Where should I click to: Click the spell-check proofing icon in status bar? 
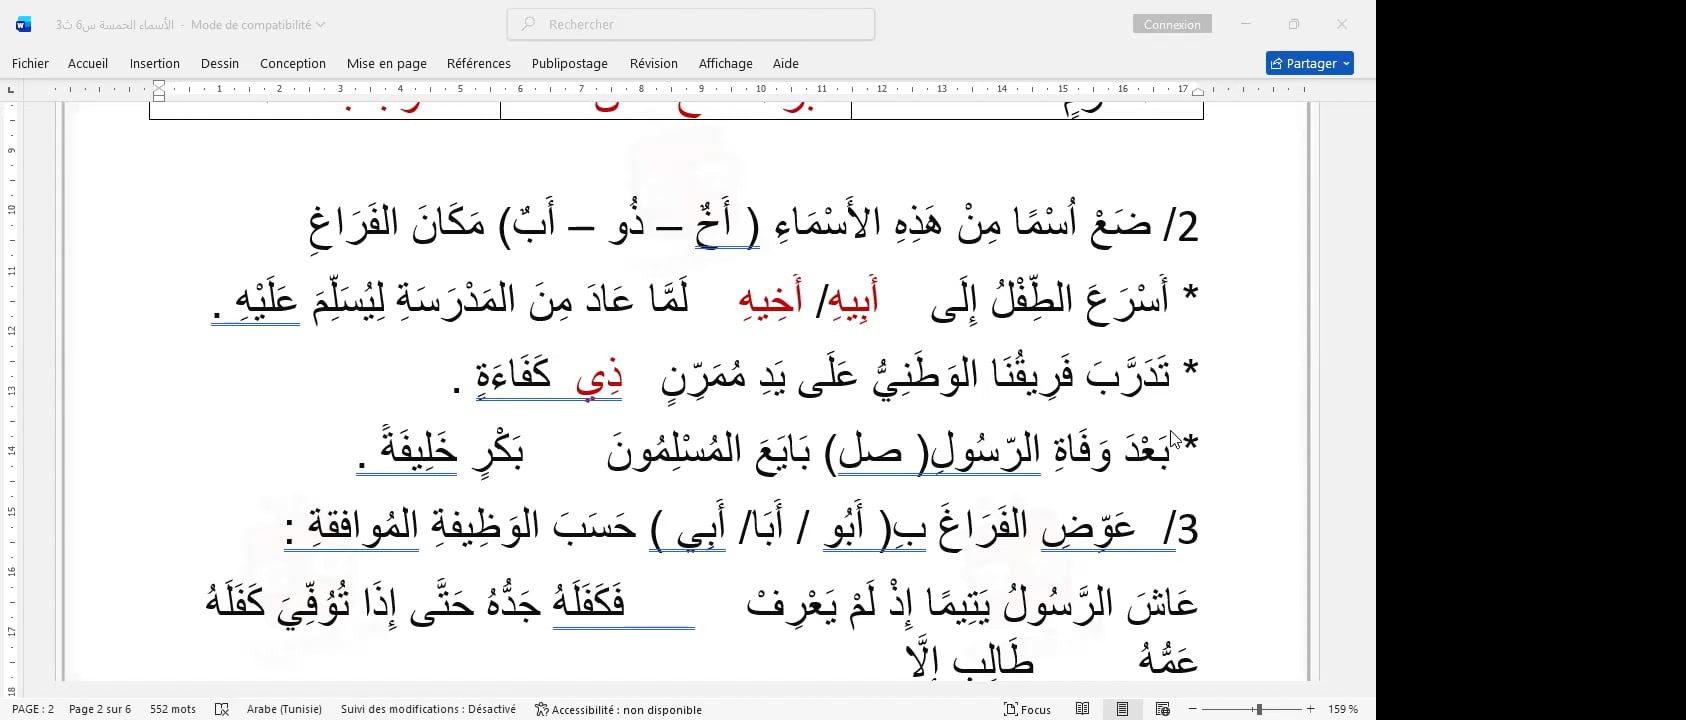[x=222, y=709]
